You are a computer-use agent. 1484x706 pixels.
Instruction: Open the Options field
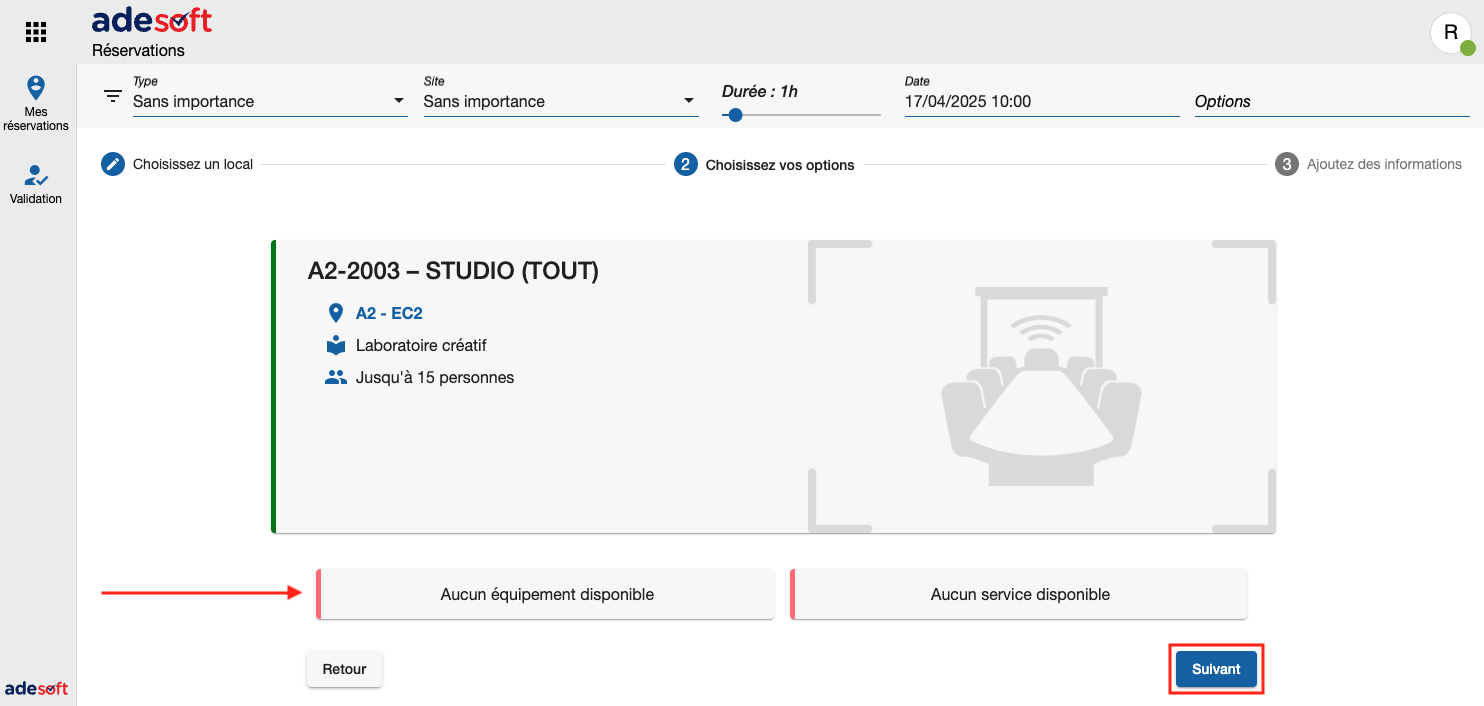pos(1331,101)
